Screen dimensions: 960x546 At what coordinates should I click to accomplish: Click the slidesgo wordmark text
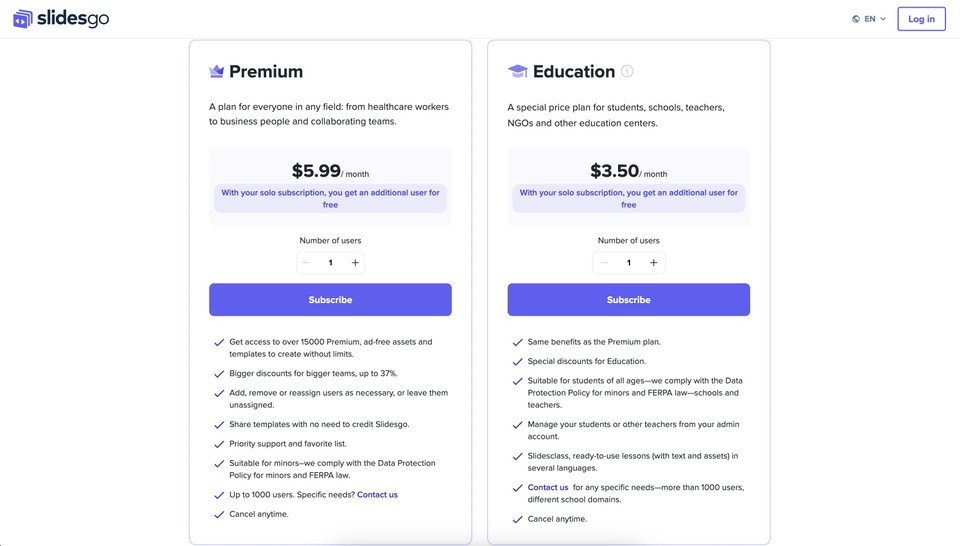[73, 18]
